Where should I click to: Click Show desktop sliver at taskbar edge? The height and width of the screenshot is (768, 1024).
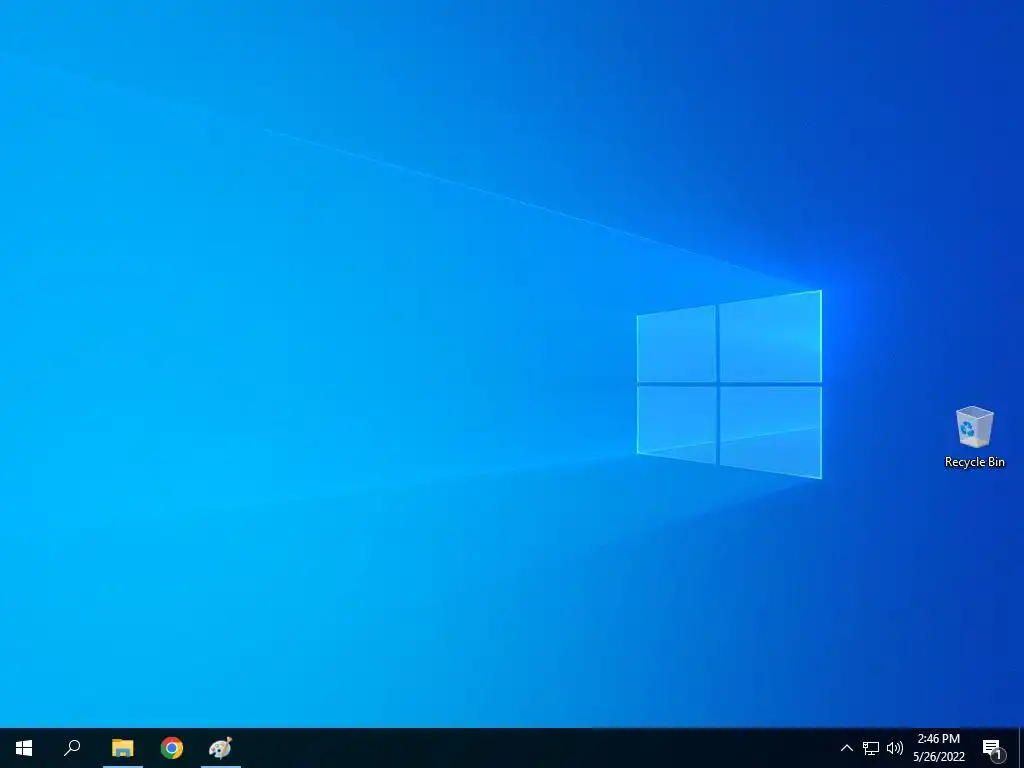tap(1021, 748)
